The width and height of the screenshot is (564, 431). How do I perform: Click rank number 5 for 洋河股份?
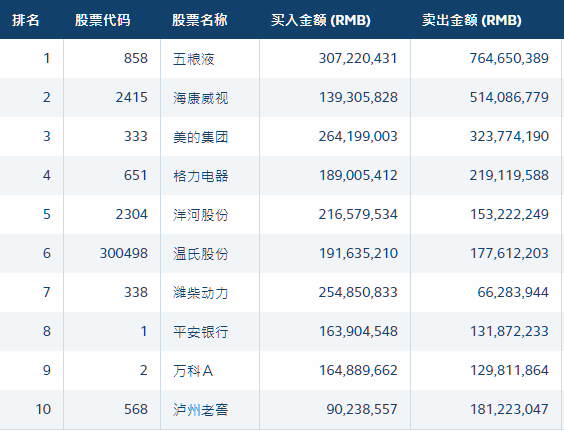pyautogui.click(x=47, y=214)
